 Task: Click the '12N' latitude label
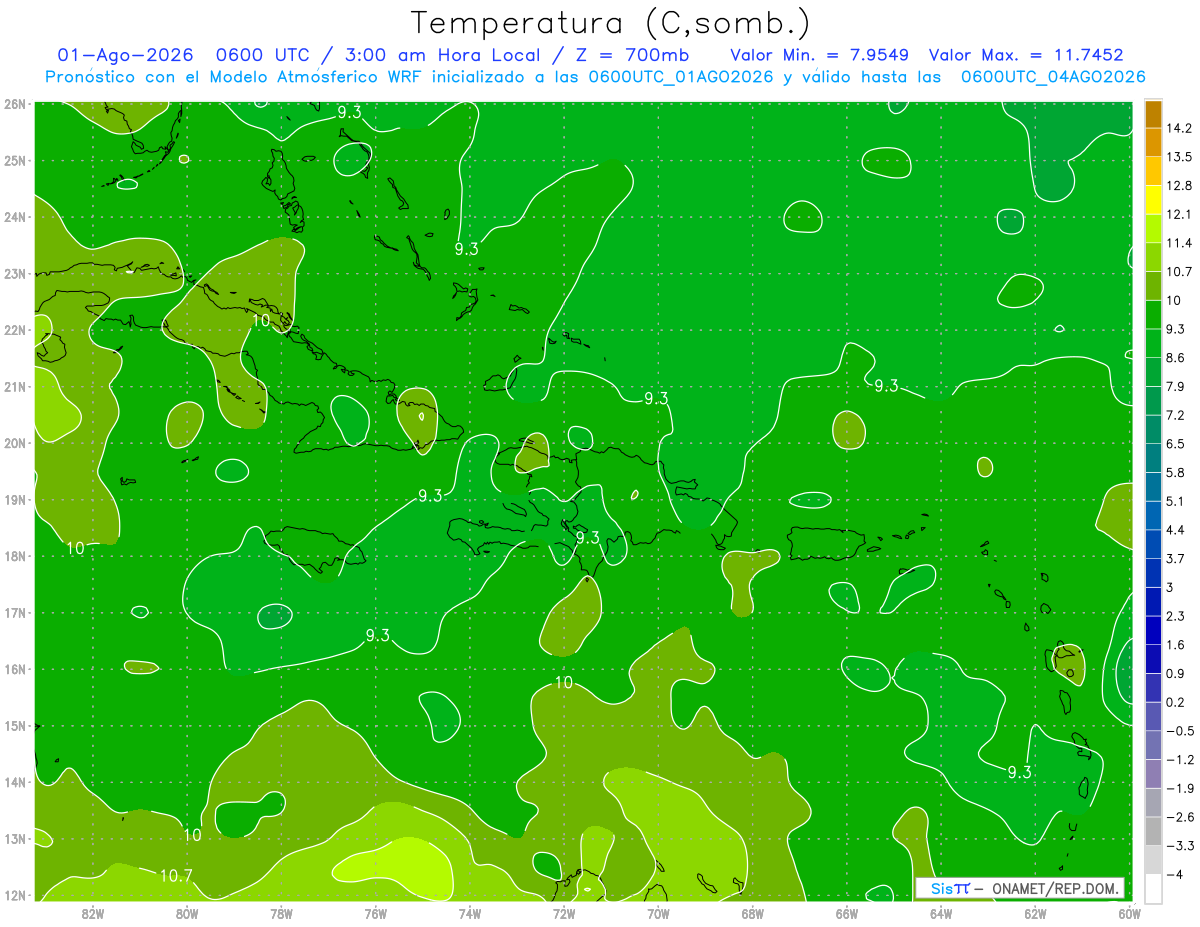[x=15, y=895]
